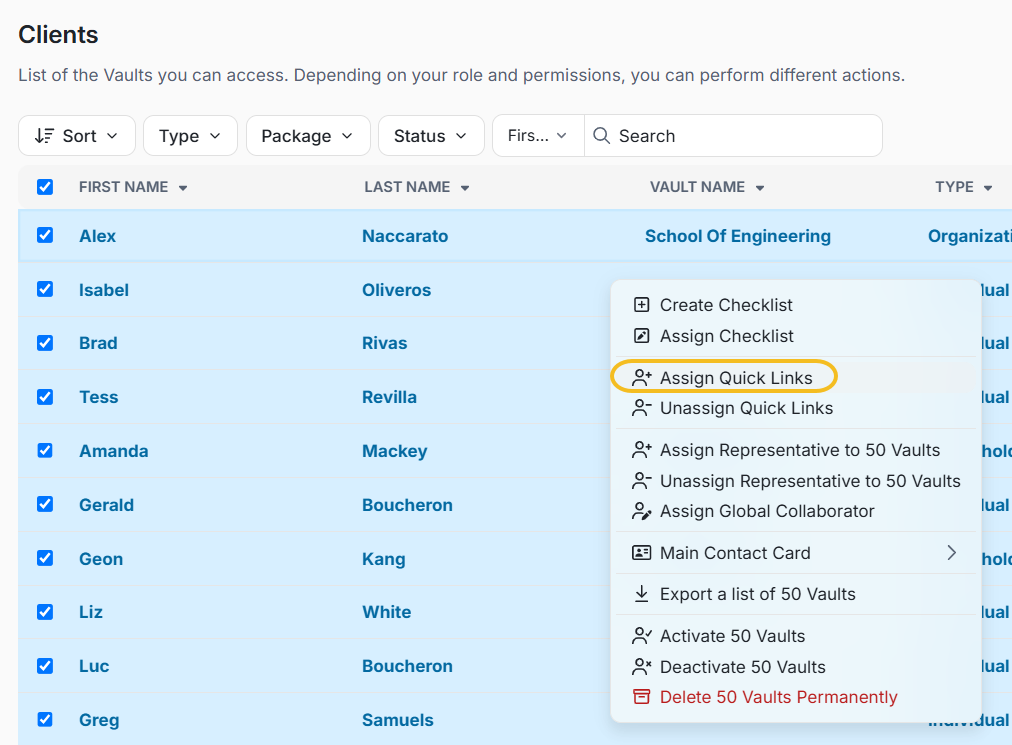Select Unassign Representative to 50 Vaults
1012x745 pixels.
coord(795,481)
